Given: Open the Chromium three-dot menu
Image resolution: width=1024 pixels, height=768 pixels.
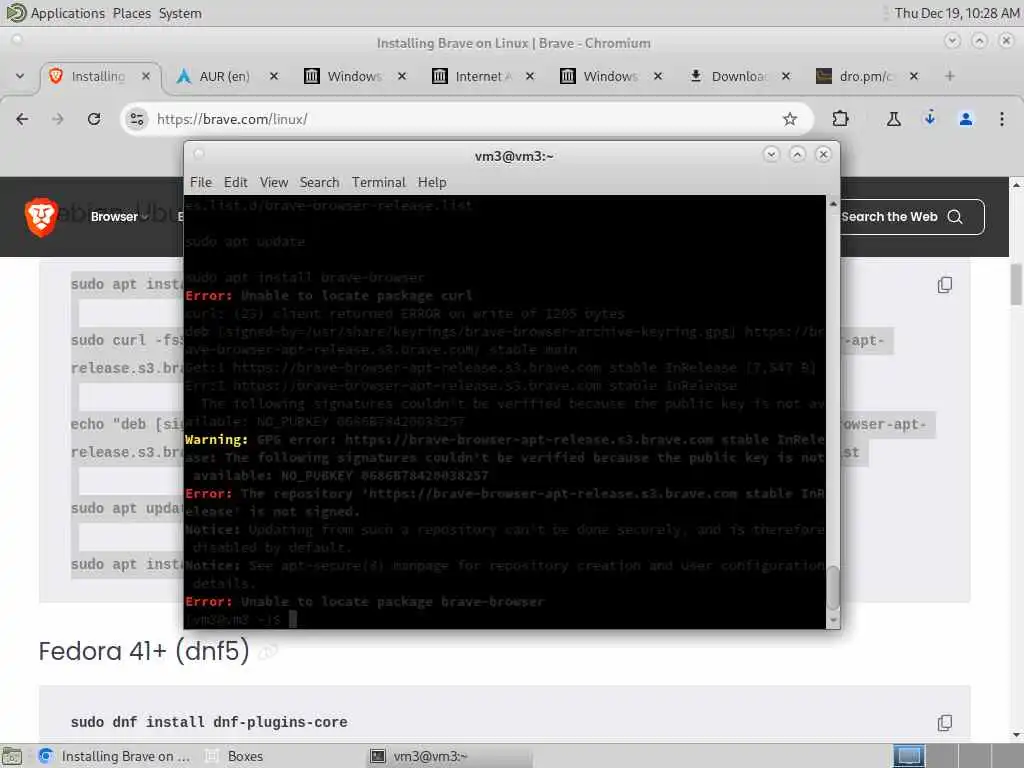Looking at the screenshot, I should tap(1001, 119).
